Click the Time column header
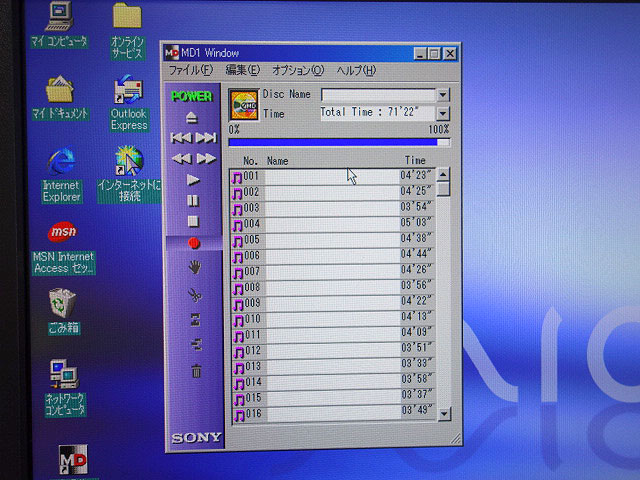The width and height of the screenshot is (640, 480). click(415, 160)
